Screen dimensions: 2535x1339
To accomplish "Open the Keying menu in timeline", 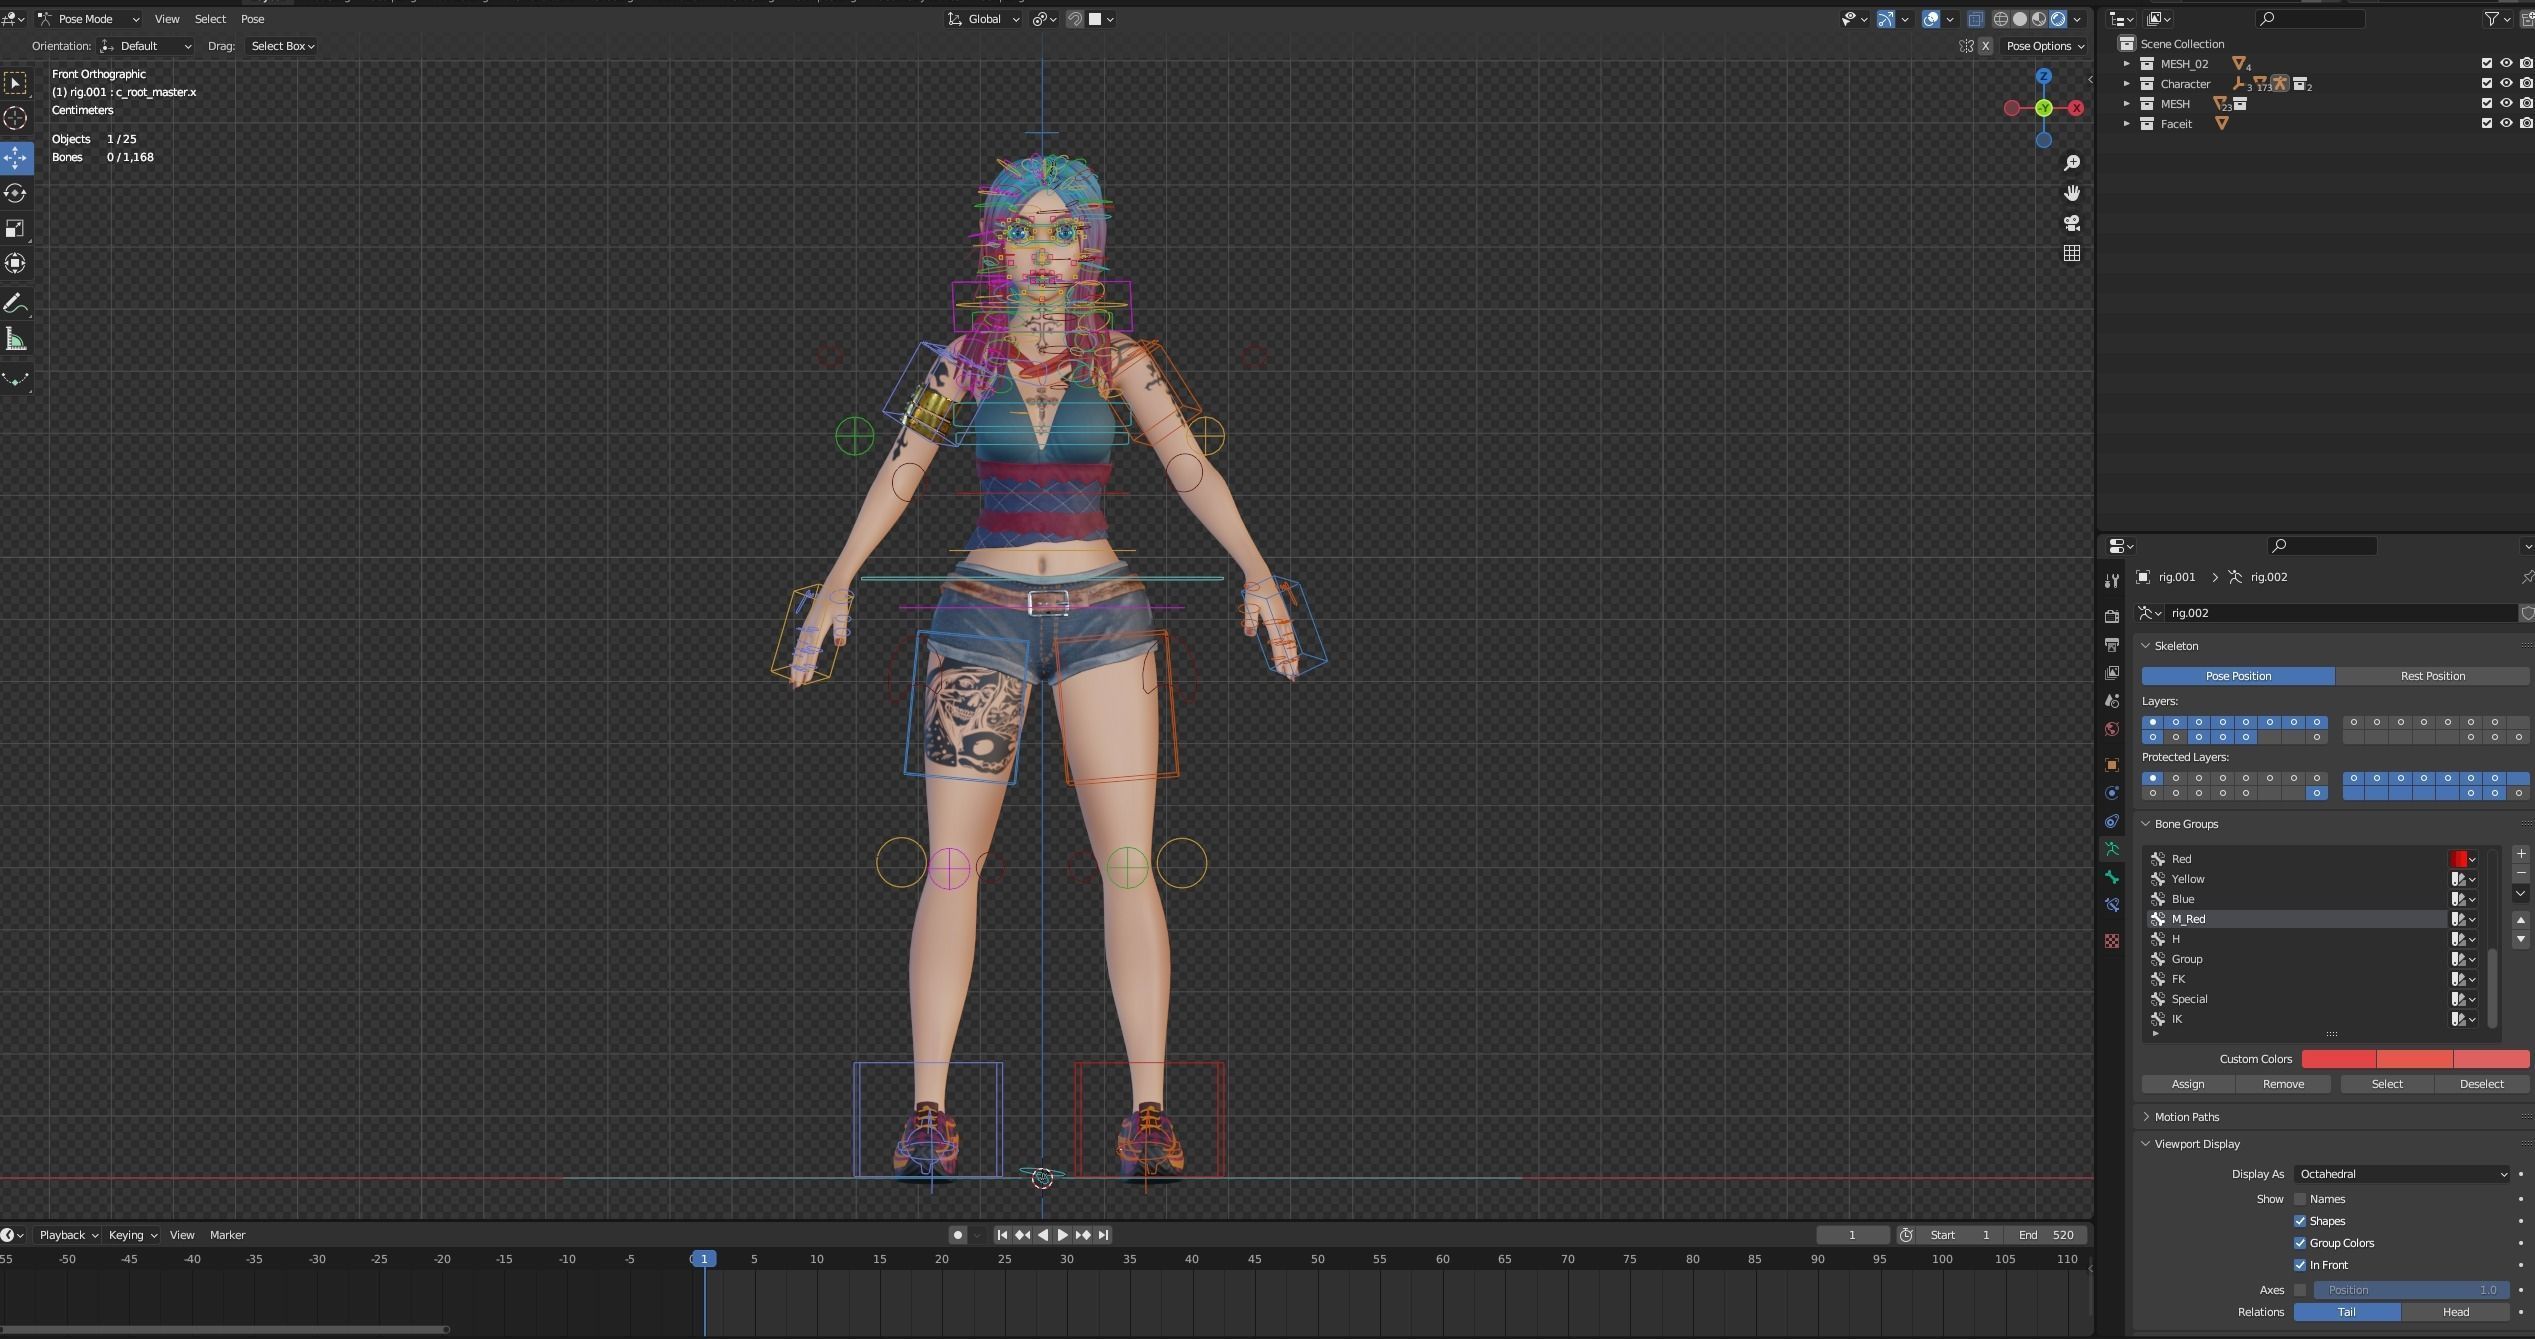I will coord(132,1235).
